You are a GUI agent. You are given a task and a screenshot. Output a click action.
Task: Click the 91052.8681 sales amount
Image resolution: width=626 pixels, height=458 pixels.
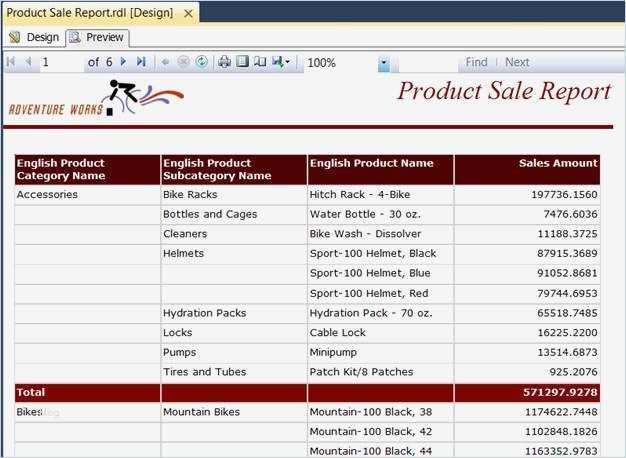point(567,274)
